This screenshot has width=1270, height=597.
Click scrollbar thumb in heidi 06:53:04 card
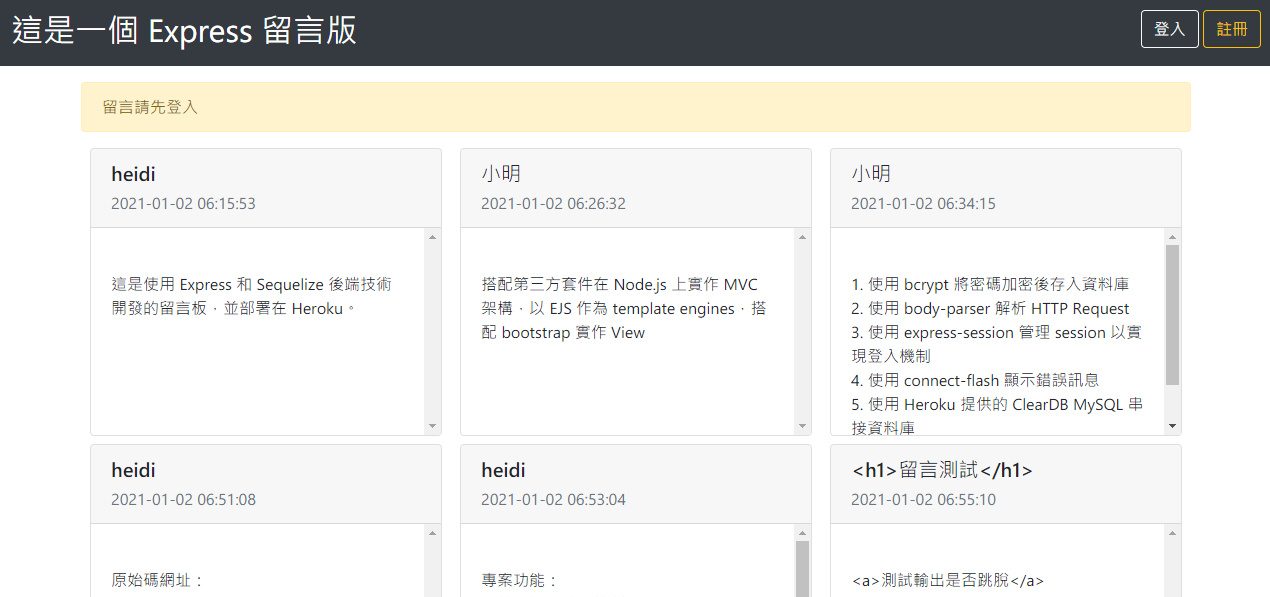[802, 569]
